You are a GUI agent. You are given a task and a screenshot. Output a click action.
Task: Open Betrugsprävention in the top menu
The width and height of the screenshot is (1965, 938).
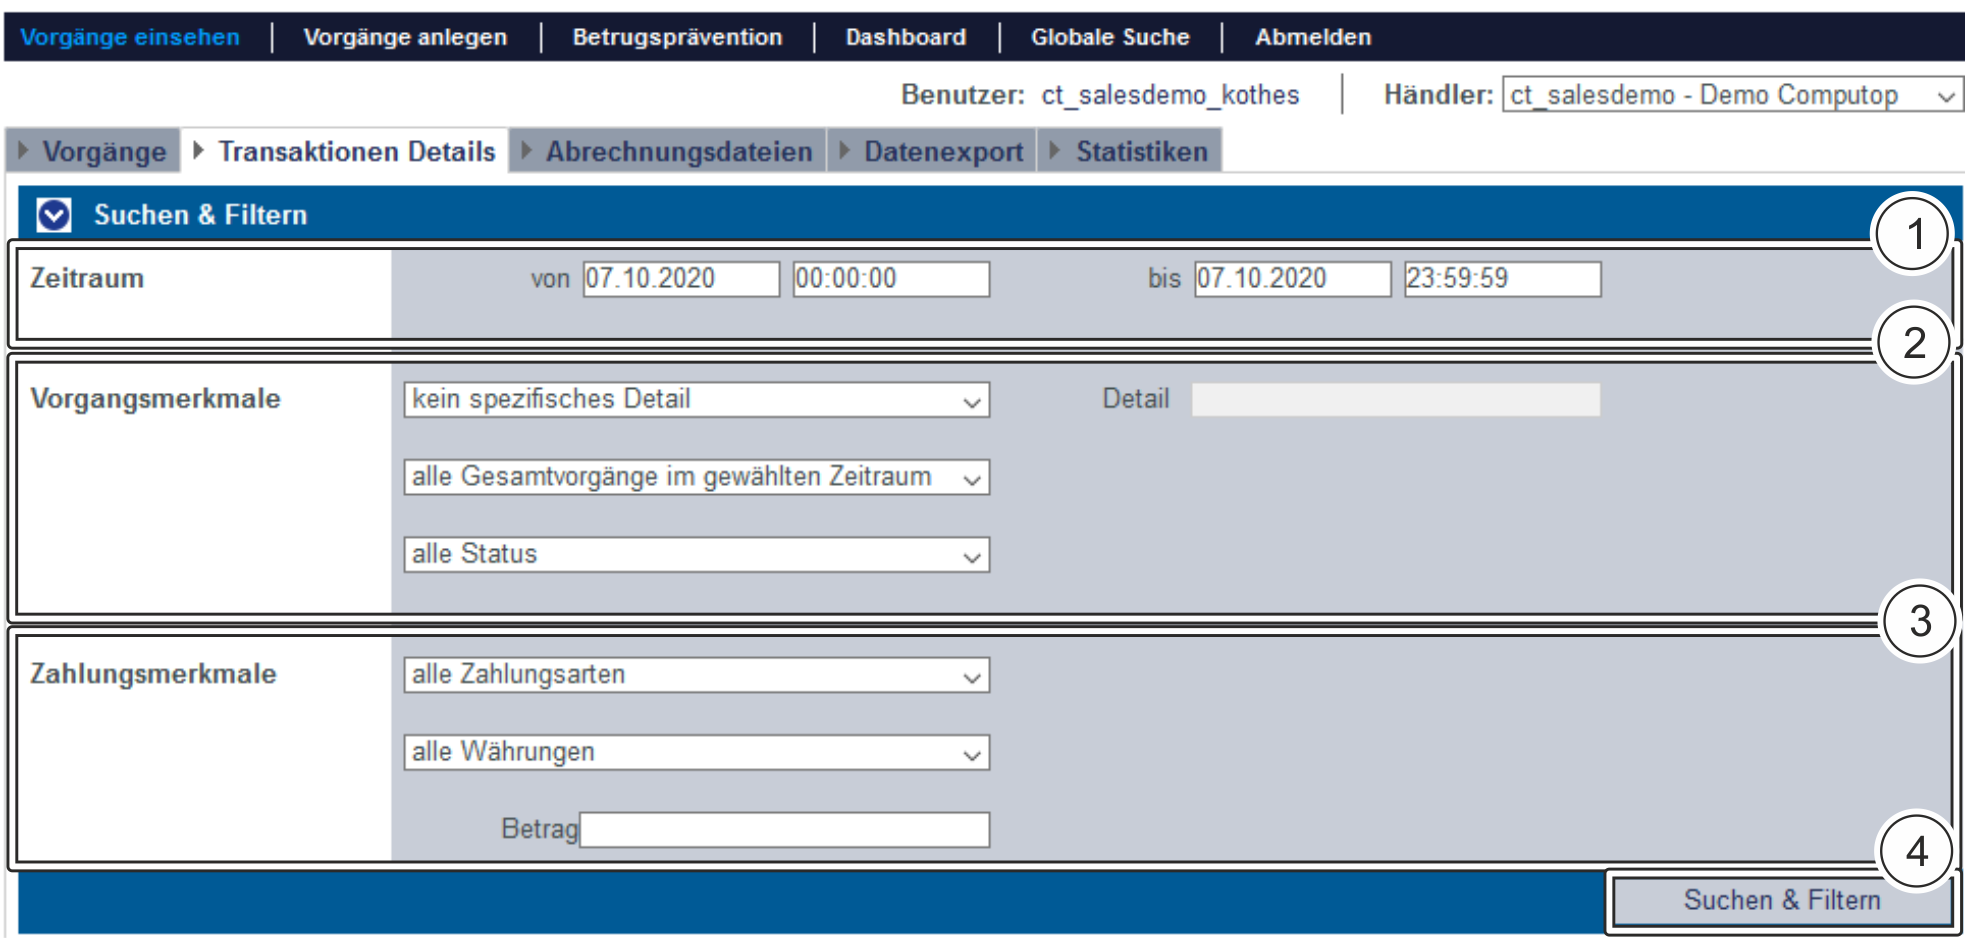pyautogui.click(x=677, y=37)
